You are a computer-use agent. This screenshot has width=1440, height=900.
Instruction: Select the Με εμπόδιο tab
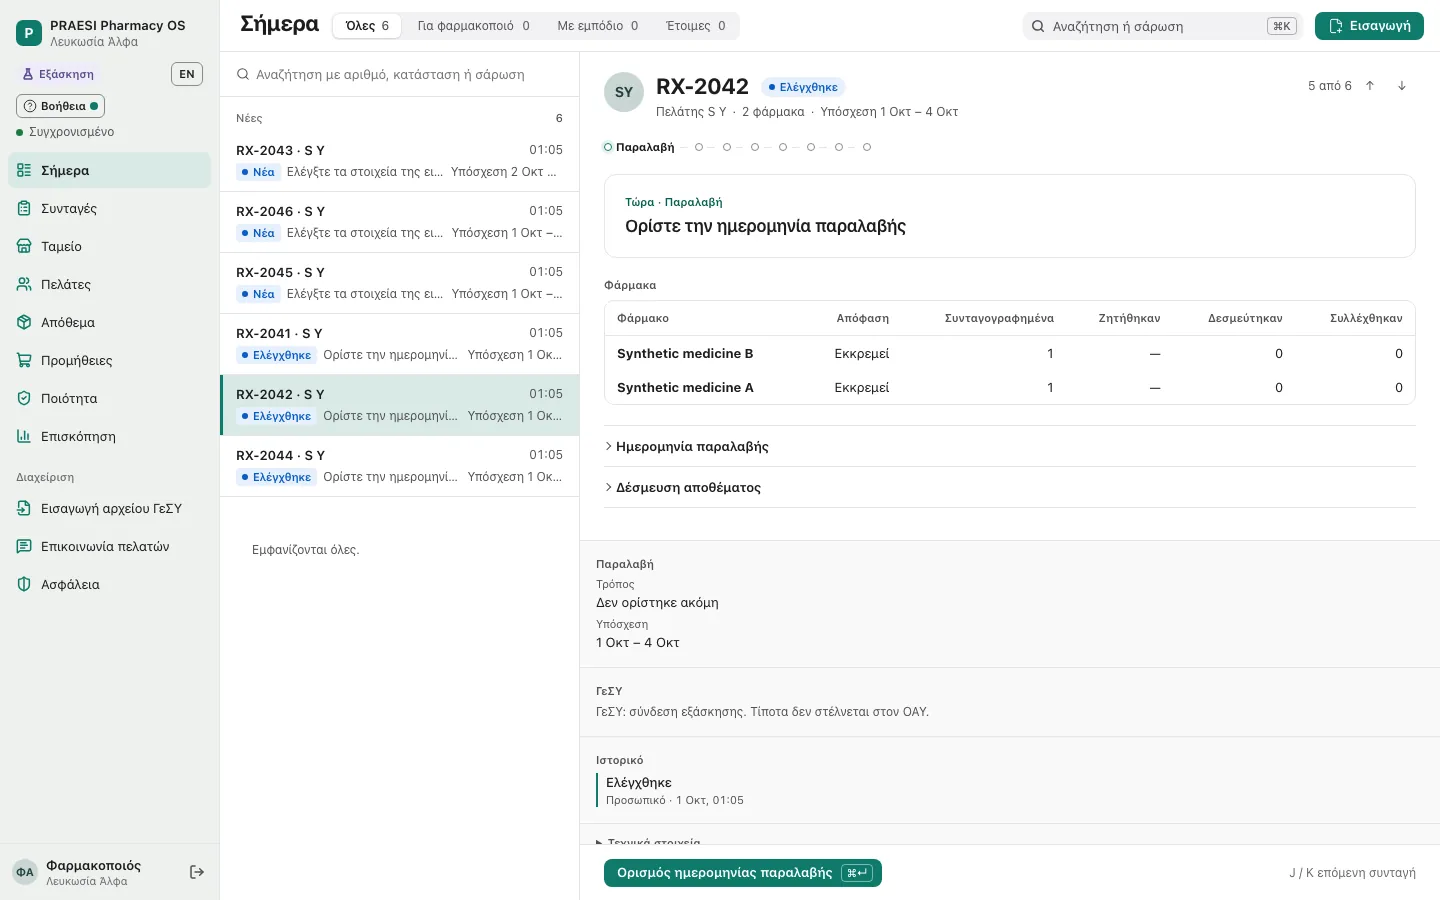[x=597, y=26]
